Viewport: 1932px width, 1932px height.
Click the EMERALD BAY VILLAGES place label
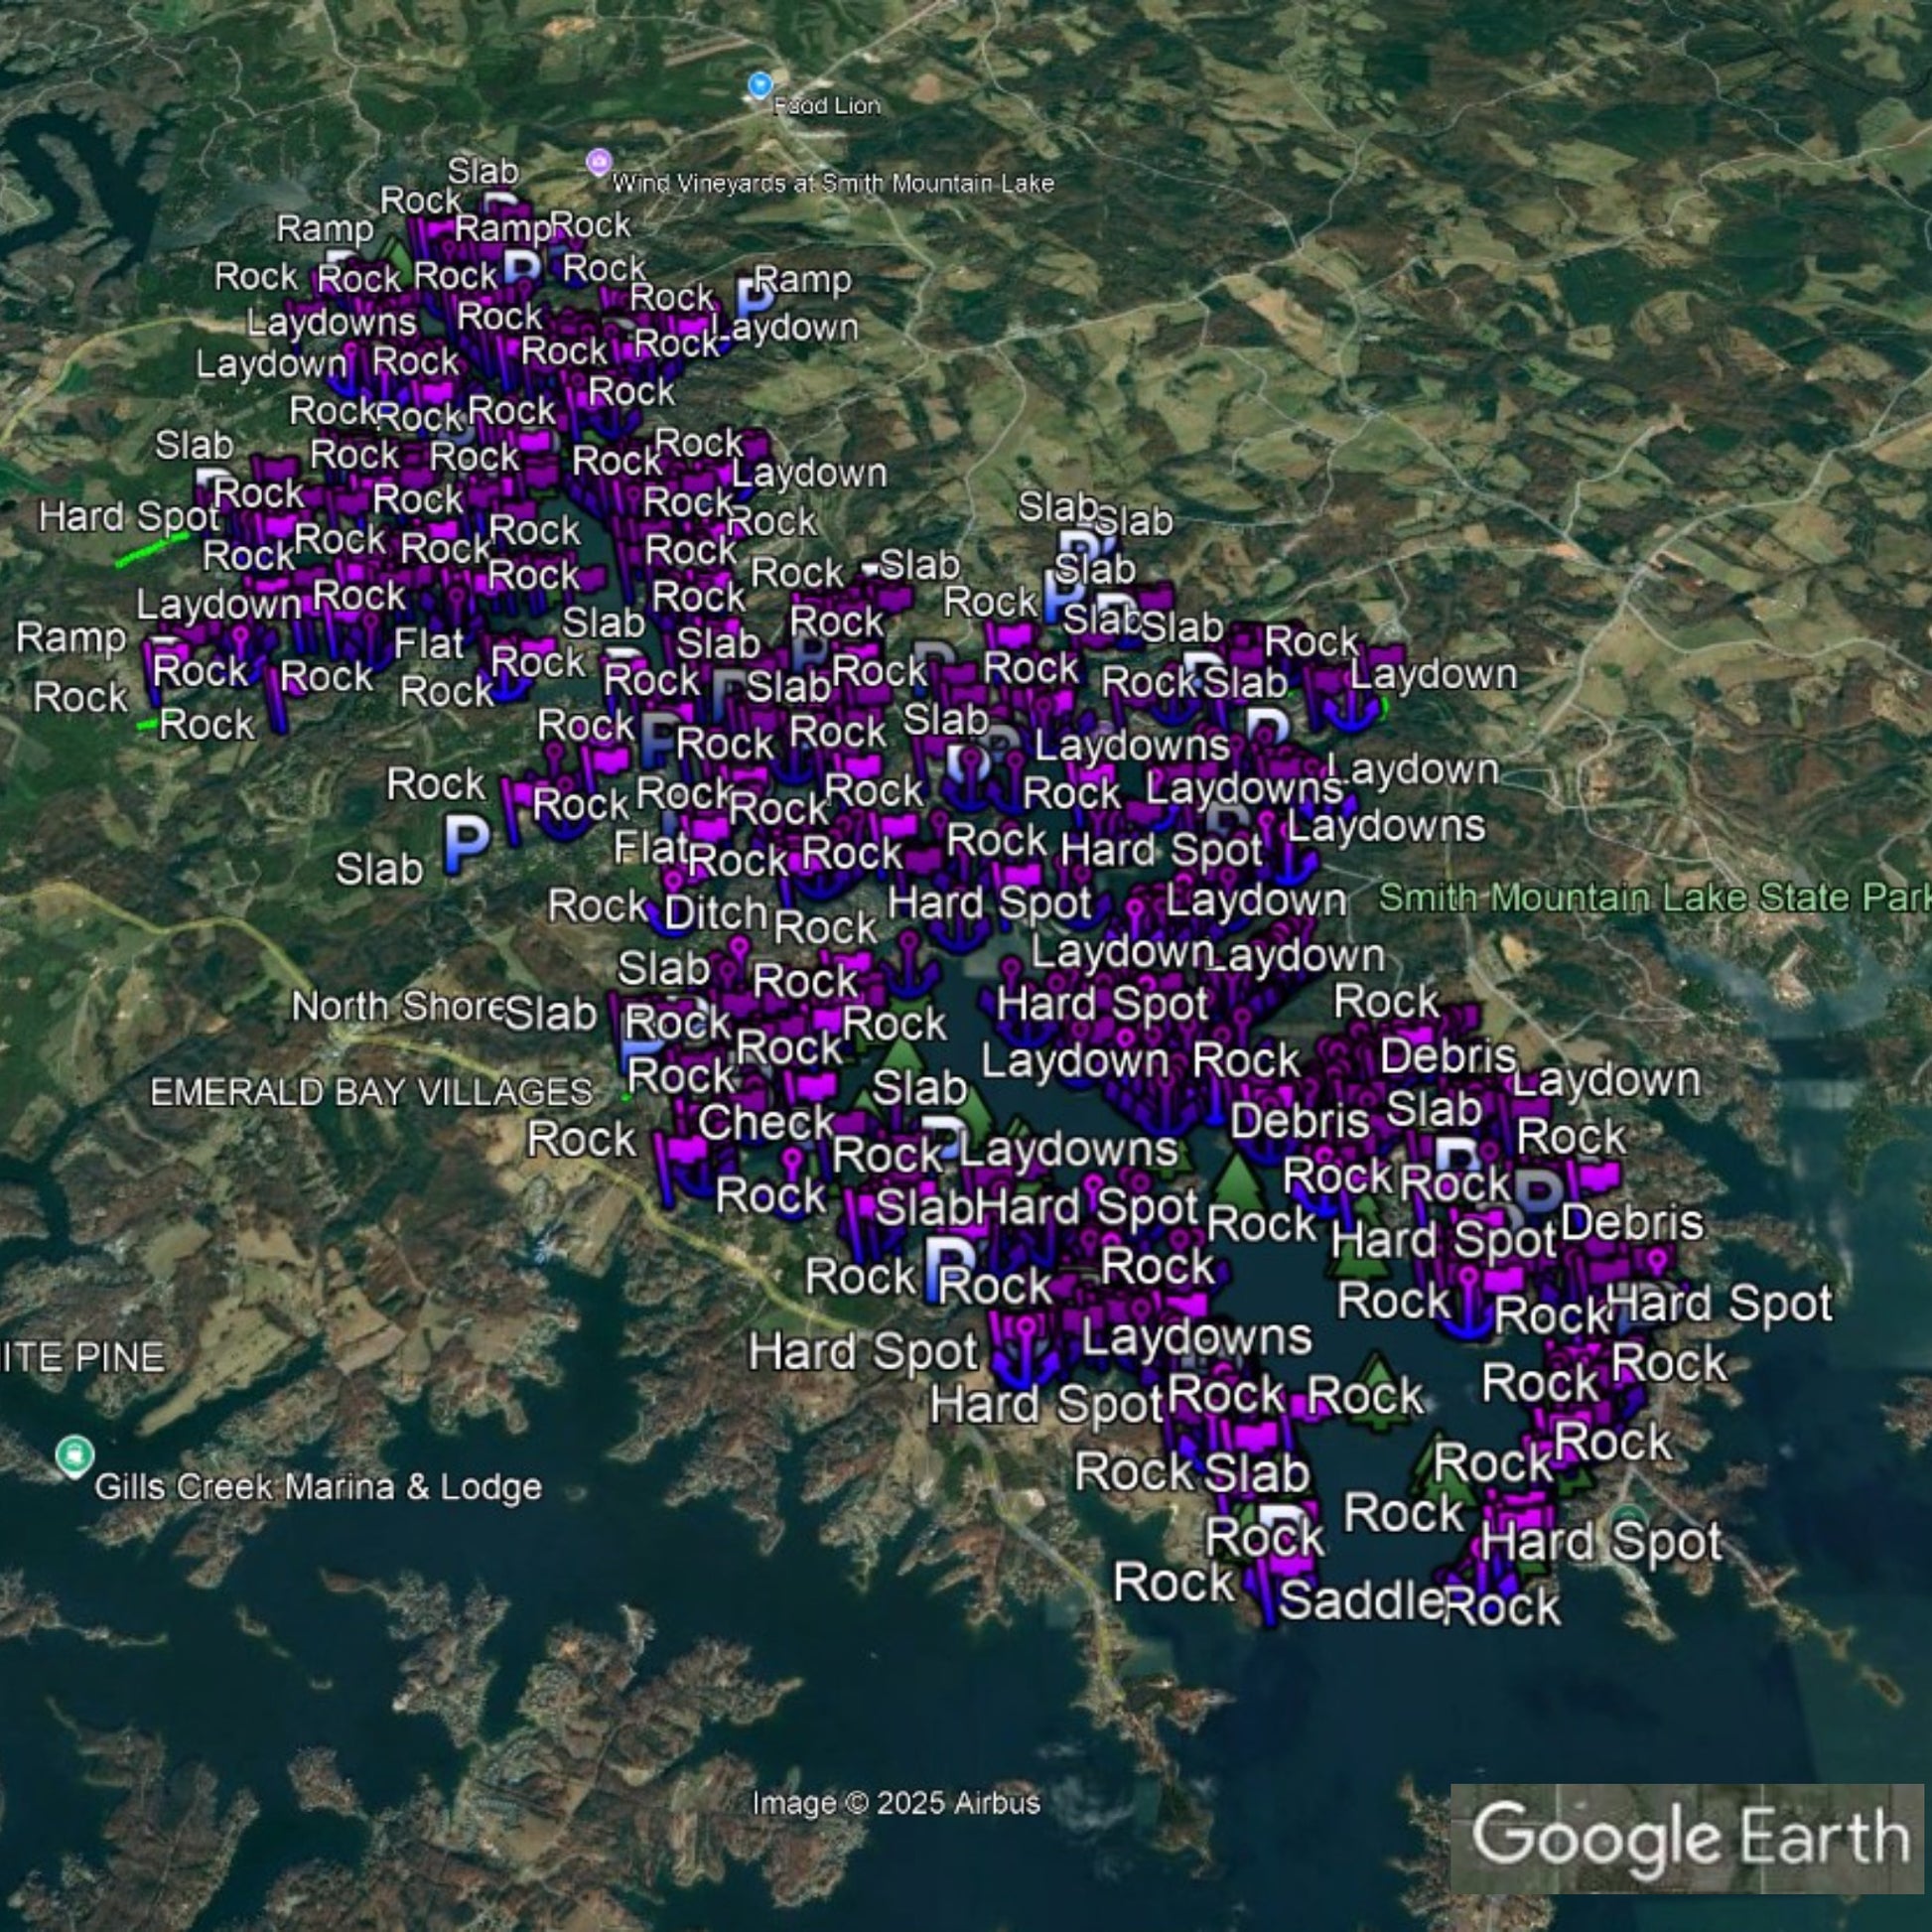(x=371, y=1092)
